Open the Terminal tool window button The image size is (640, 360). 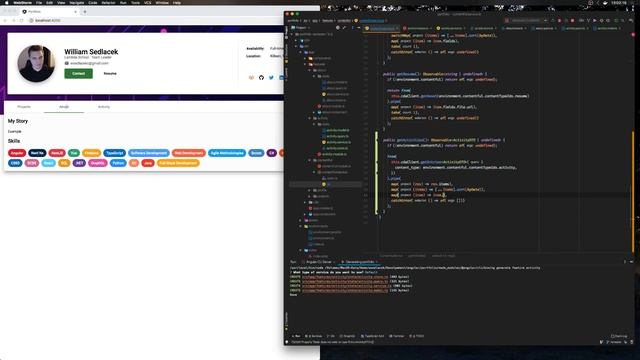[397, 336]
